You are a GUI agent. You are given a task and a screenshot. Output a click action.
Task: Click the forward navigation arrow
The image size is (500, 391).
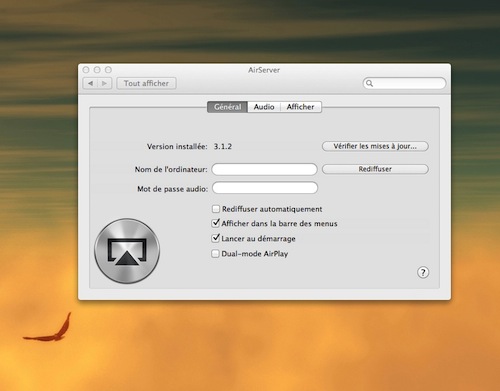coord(105,83)
